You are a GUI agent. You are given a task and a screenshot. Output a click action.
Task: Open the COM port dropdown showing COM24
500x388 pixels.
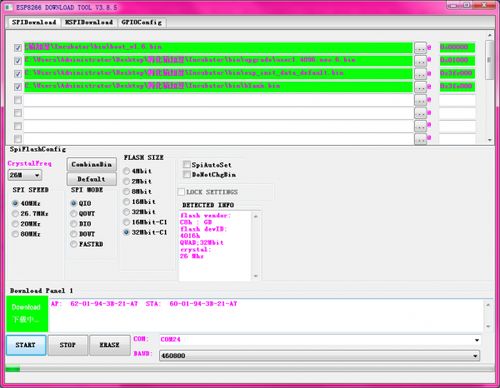click(477, 340)
